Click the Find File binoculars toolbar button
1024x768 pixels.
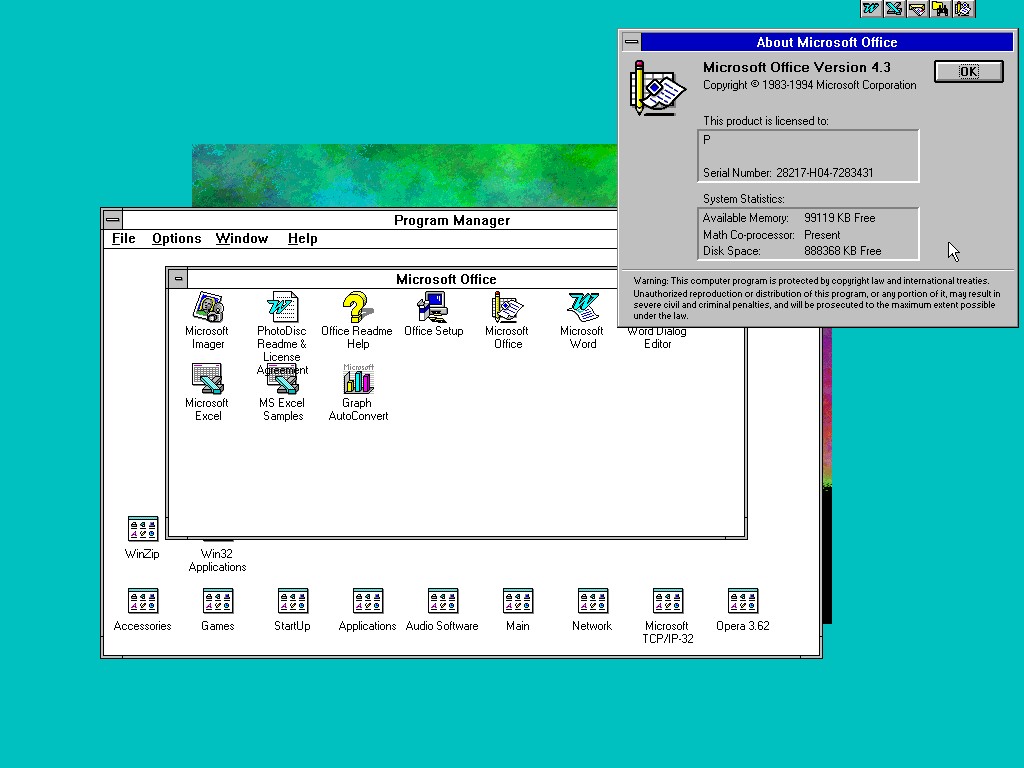(940, 9)
